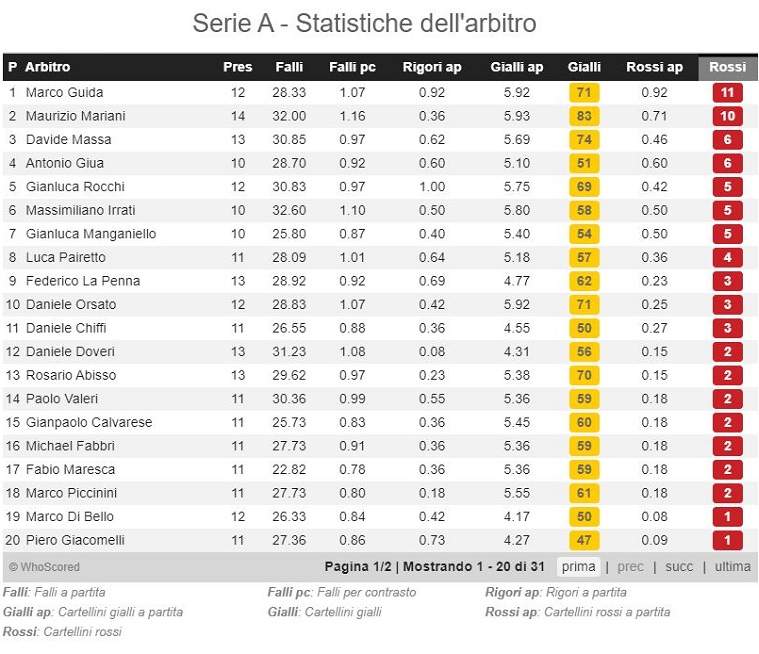Go to next page with succ
This screenshot has width=759, height=654.
pyautogui.click(x=679, y=566)
